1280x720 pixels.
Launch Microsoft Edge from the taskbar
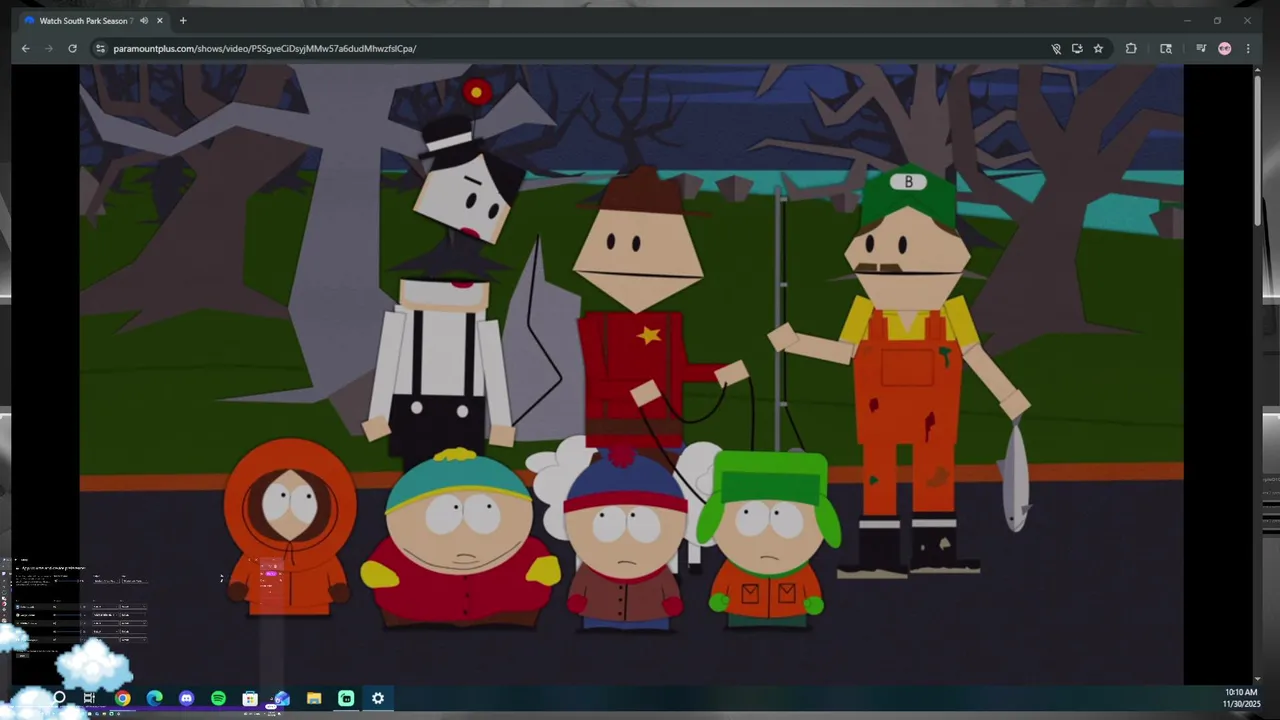coord(154,698)
